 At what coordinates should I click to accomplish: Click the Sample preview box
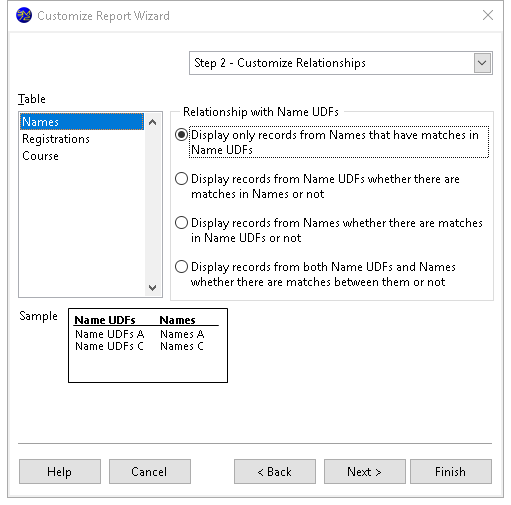pyautogui.click(x=148, y=345)
